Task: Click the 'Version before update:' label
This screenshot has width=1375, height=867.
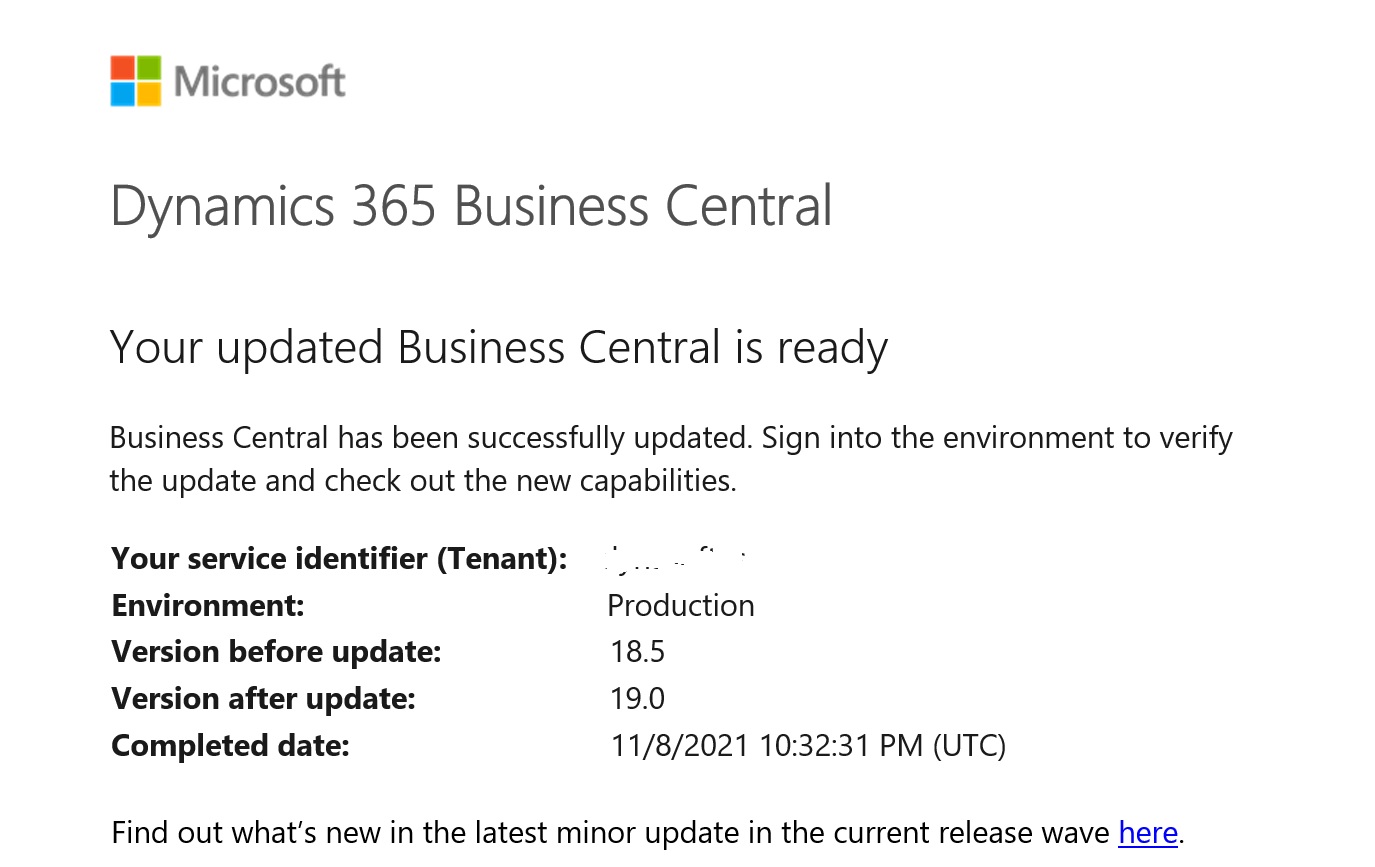Action: 276,652
